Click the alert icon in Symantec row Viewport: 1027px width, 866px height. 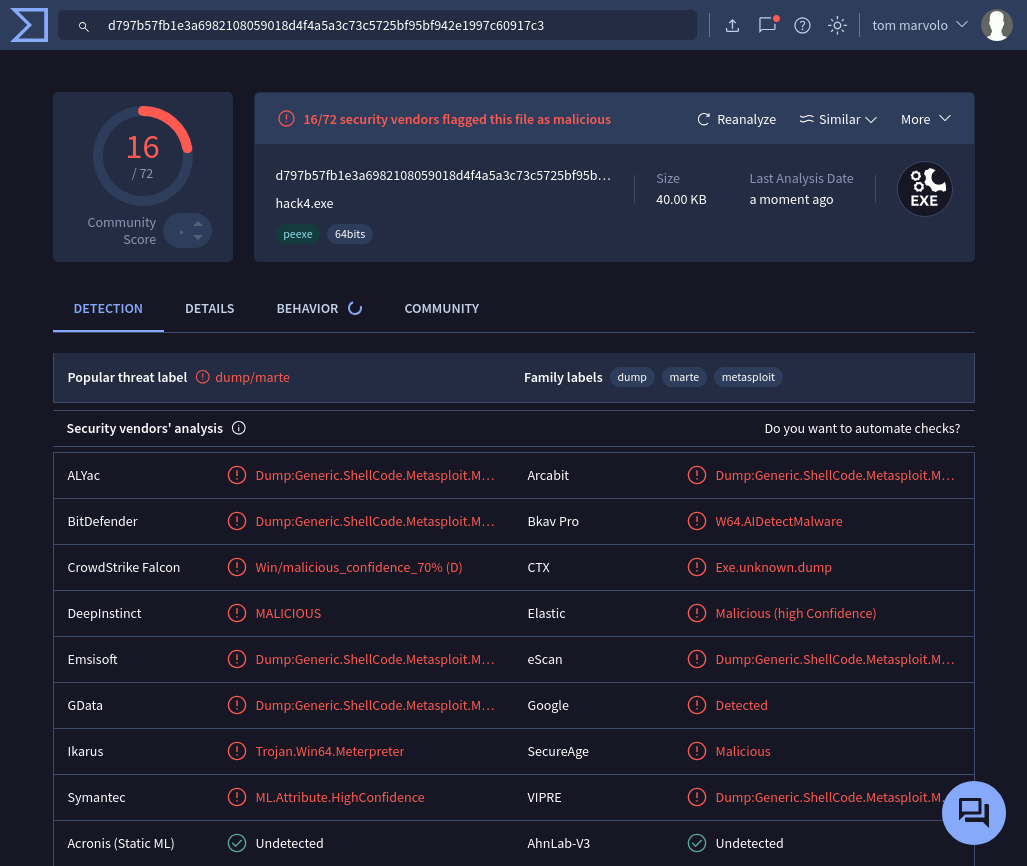point(236,797)
